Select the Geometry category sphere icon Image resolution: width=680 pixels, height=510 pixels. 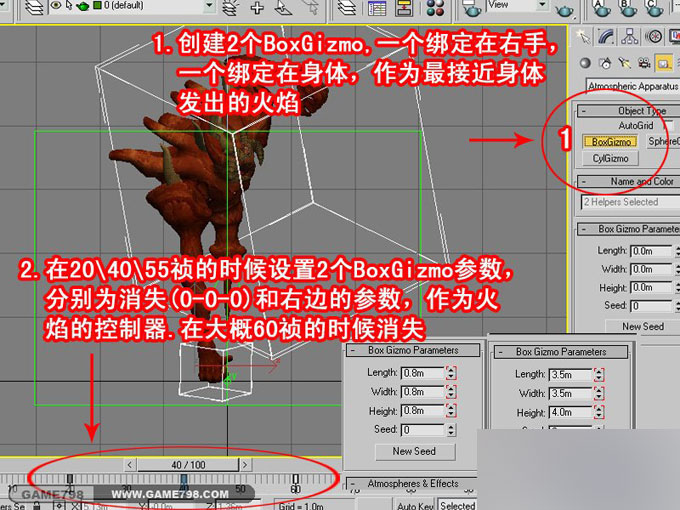[x=585, y=63]
